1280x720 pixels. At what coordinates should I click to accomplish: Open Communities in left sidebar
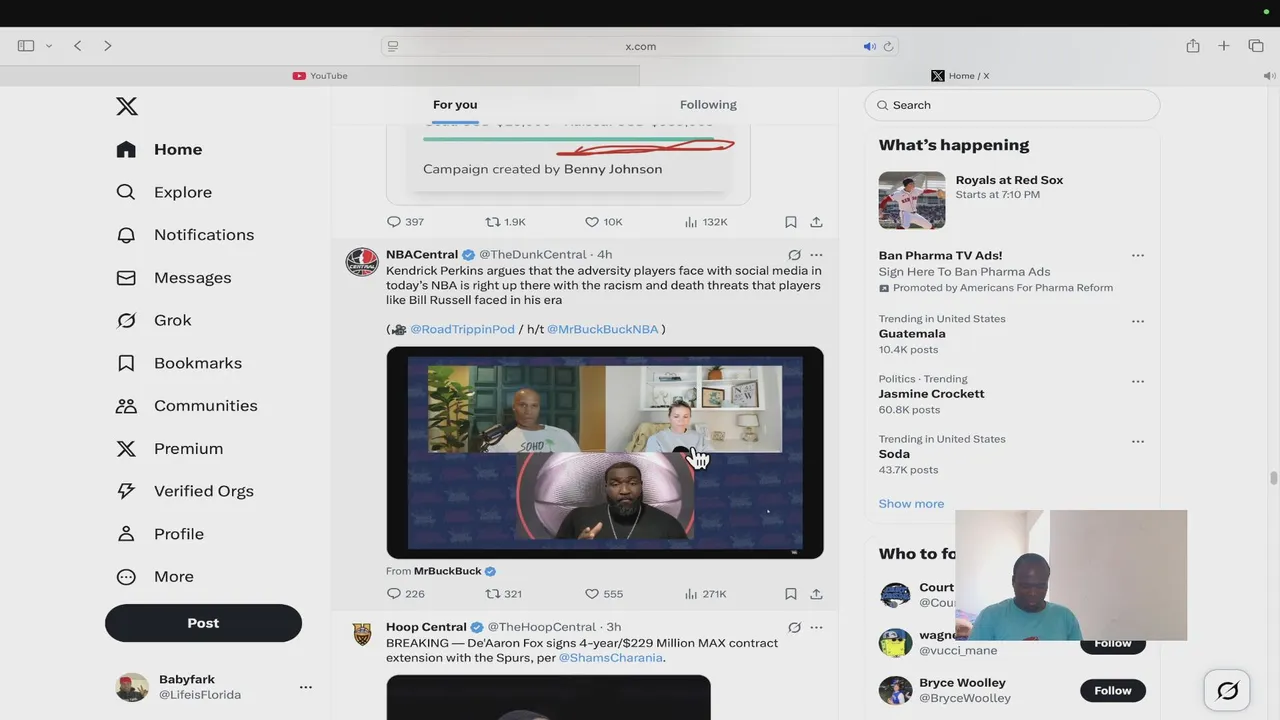(x=187, y=406)
